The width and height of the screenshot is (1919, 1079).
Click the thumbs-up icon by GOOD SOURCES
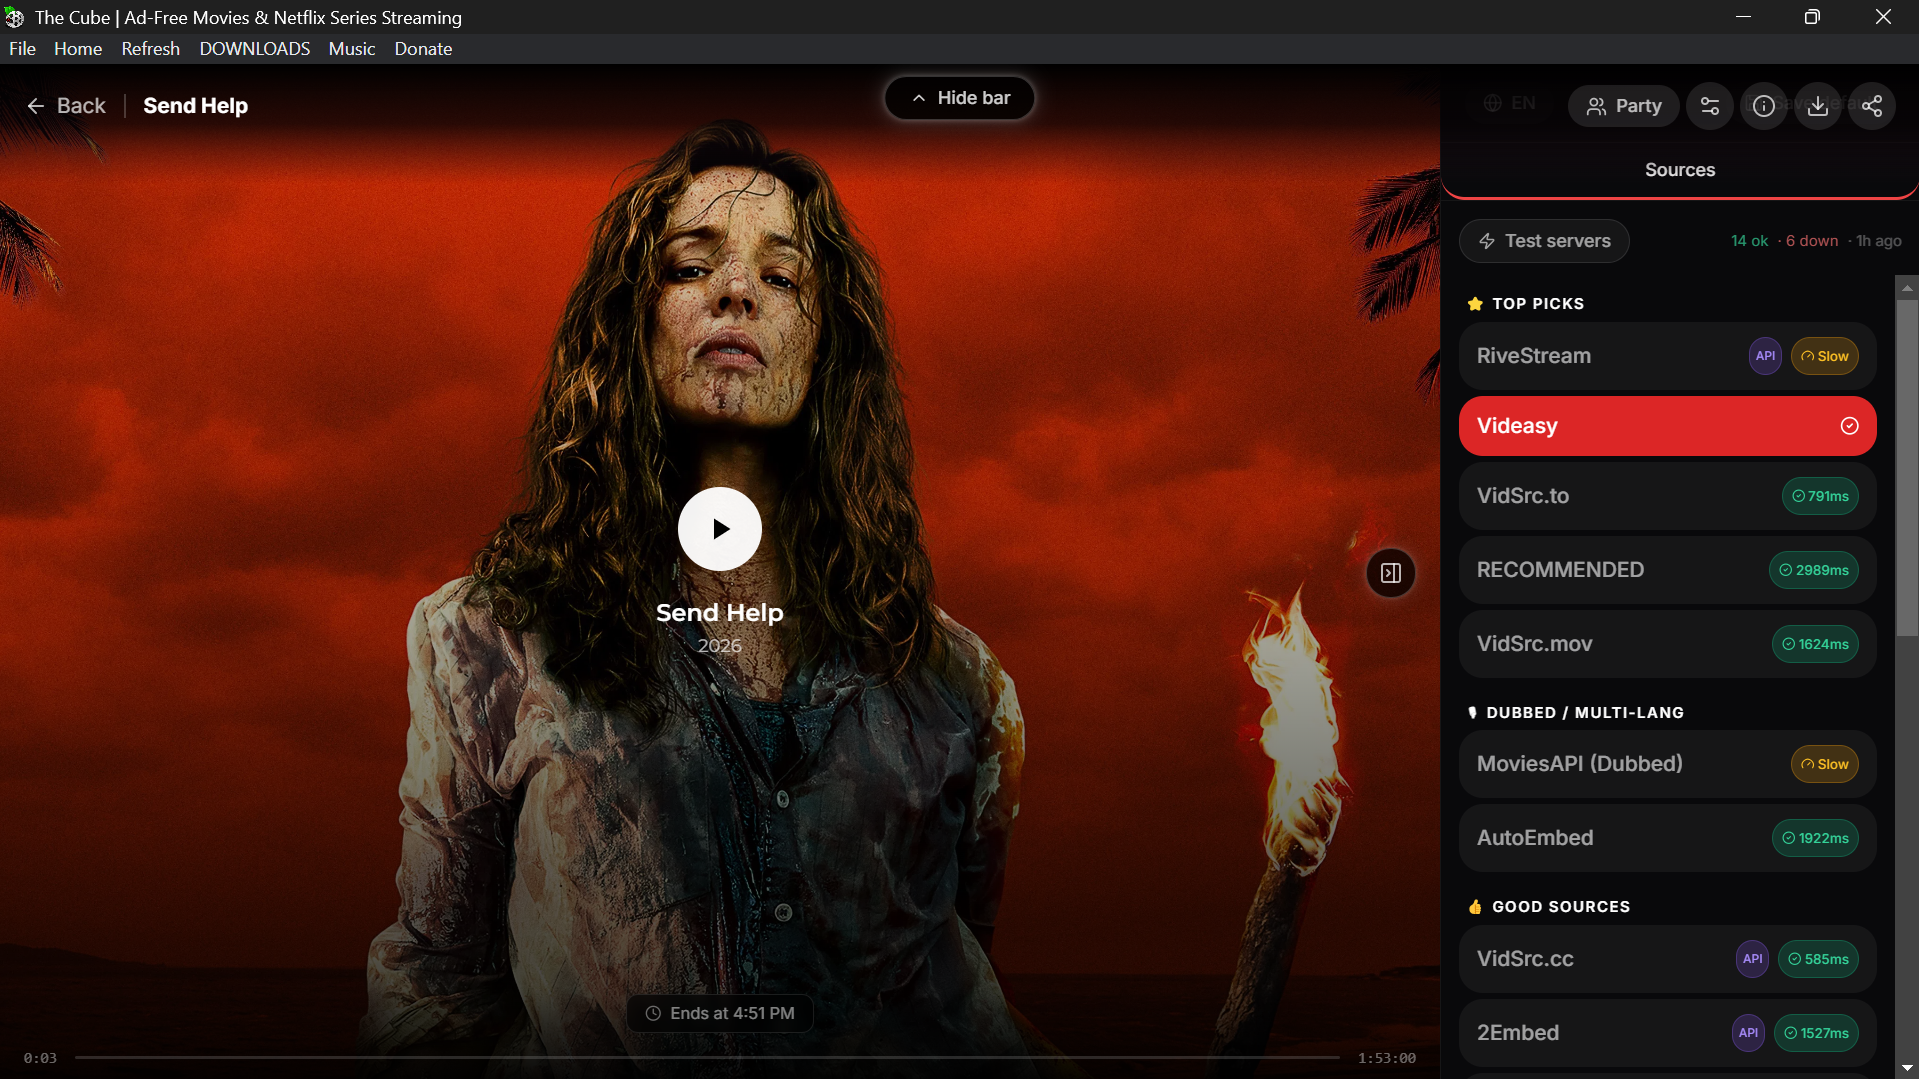click(1475, 907)
